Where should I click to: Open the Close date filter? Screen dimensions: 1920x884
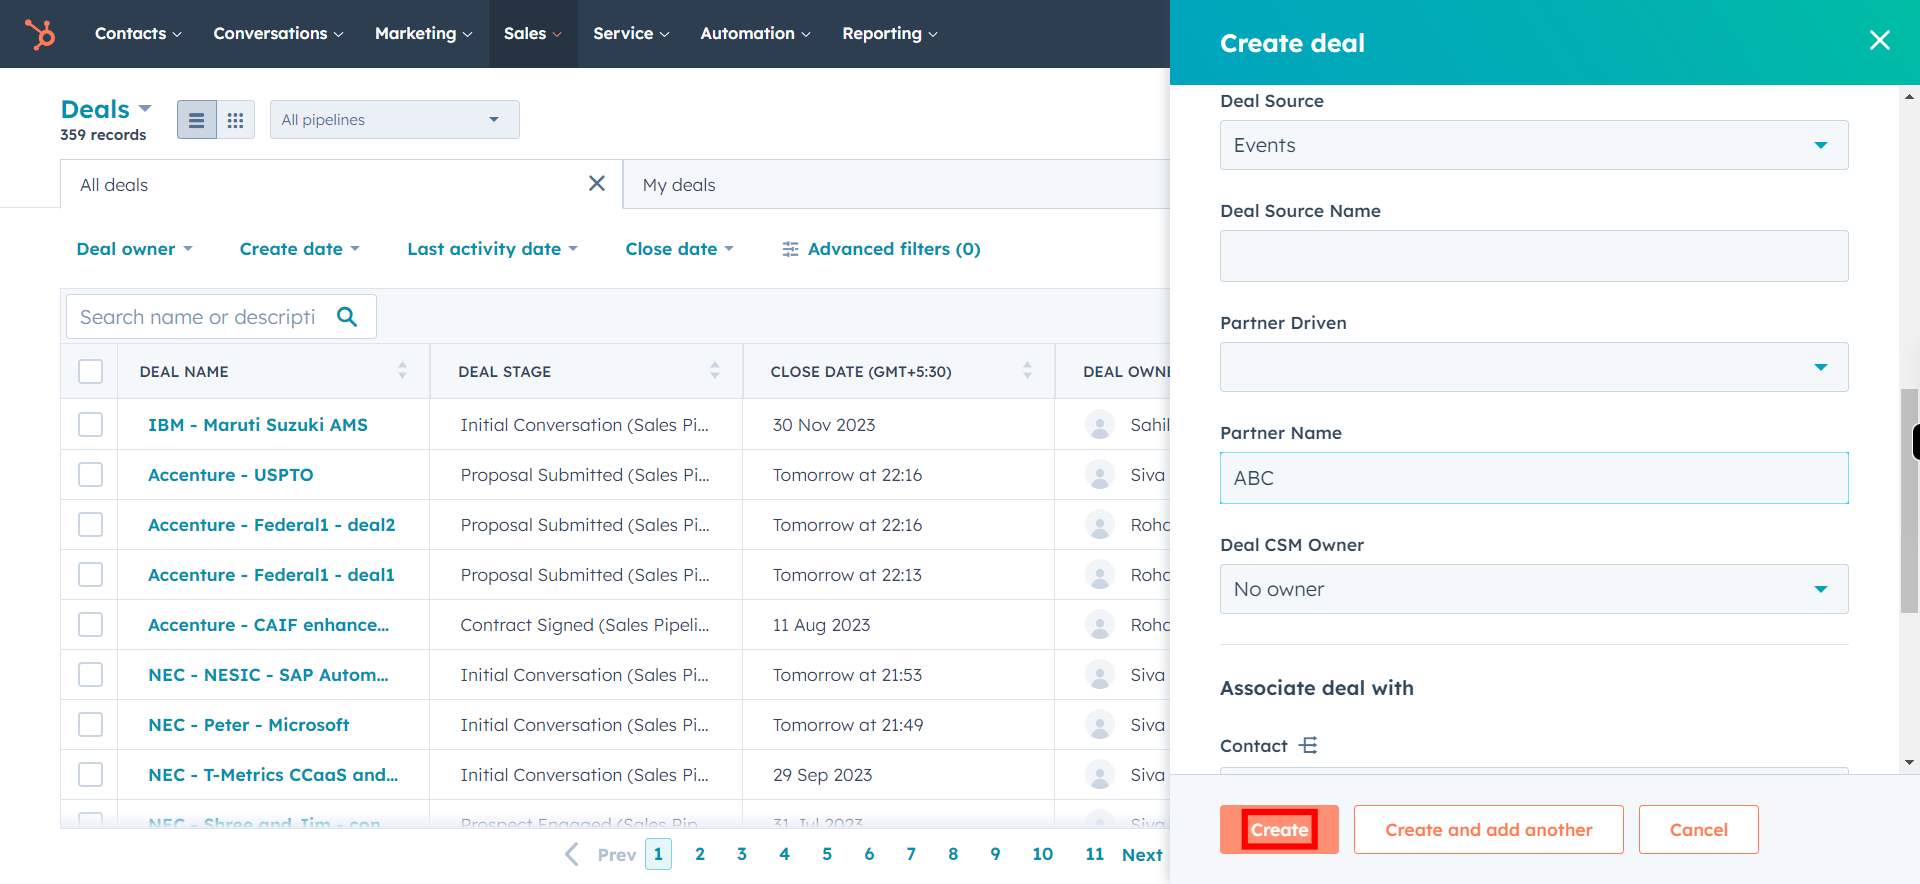click(x=679, y=249)
